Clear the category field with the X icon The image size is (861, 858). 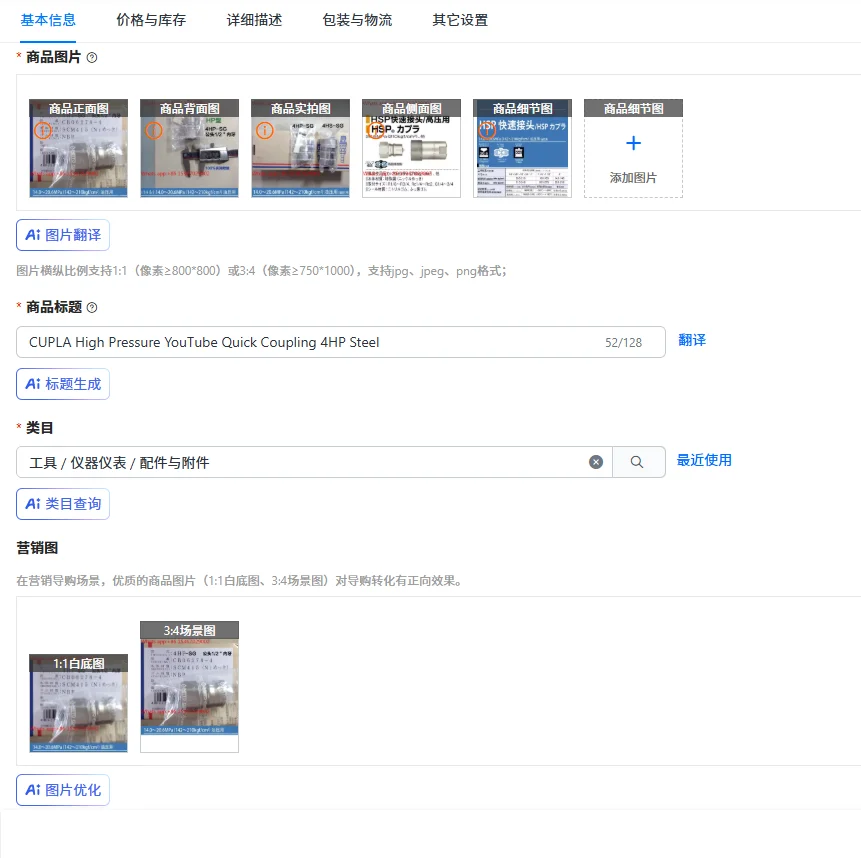pyautogui.click(x=596, y=462)
